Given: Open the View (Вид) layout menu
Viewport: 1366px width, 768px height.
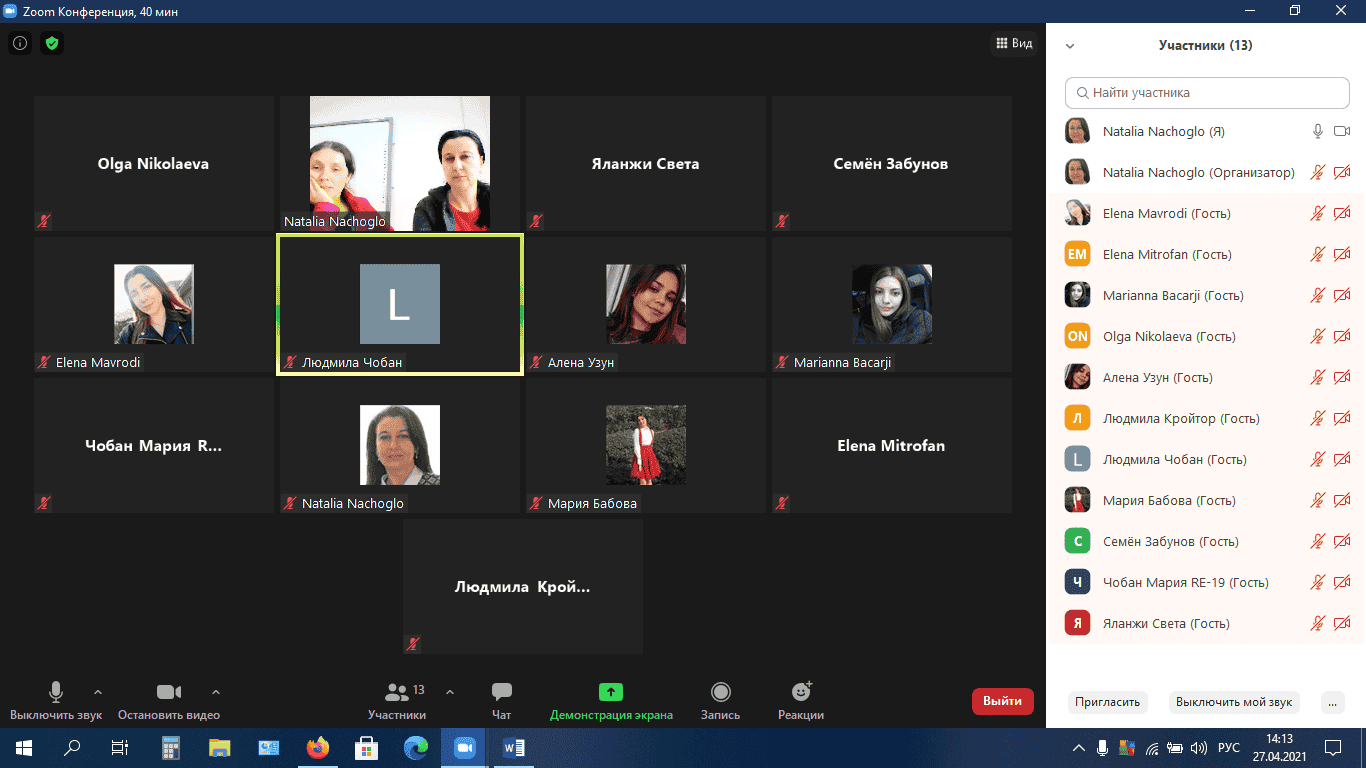Looking at the screenshot, I should [x=1013, y=44].
